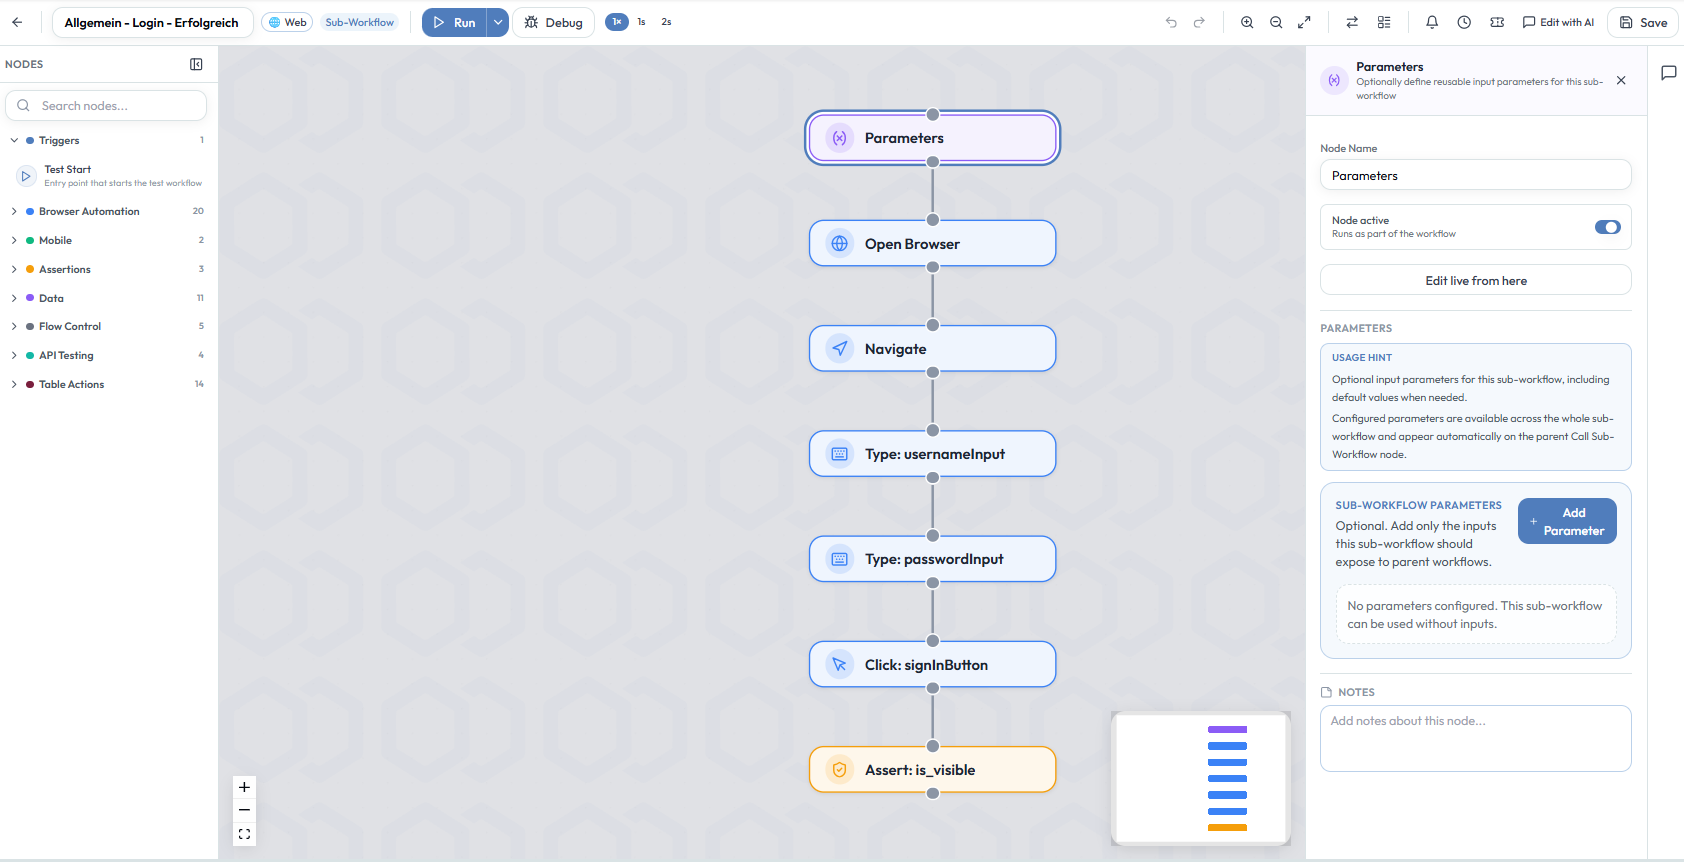The height and width of the screenshot is (862, 1684).
Task: Undo the last change
Action: click(1171, 22)
